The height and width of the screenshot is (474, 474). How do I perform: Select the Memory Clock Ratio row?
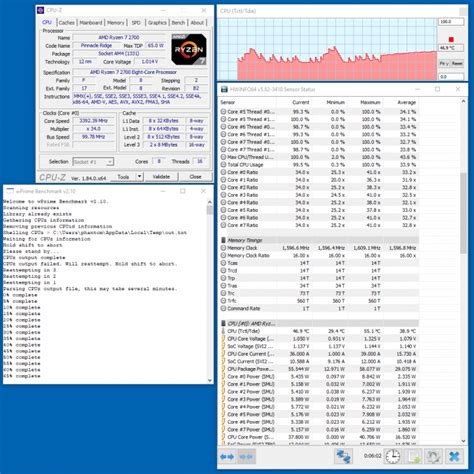(319, 255)
